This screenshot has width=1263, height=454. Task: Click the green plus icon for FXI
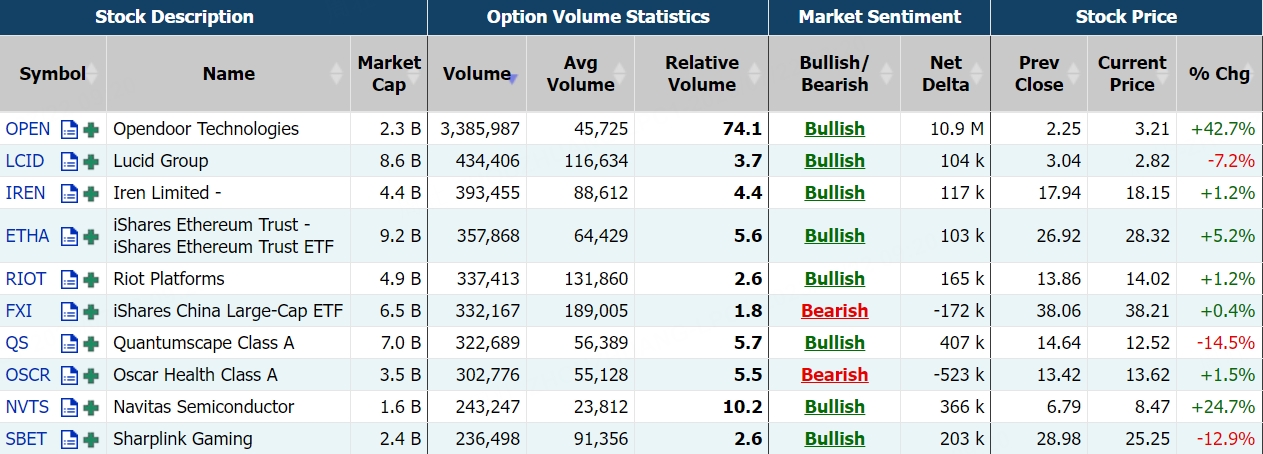[x=91, y=311]
